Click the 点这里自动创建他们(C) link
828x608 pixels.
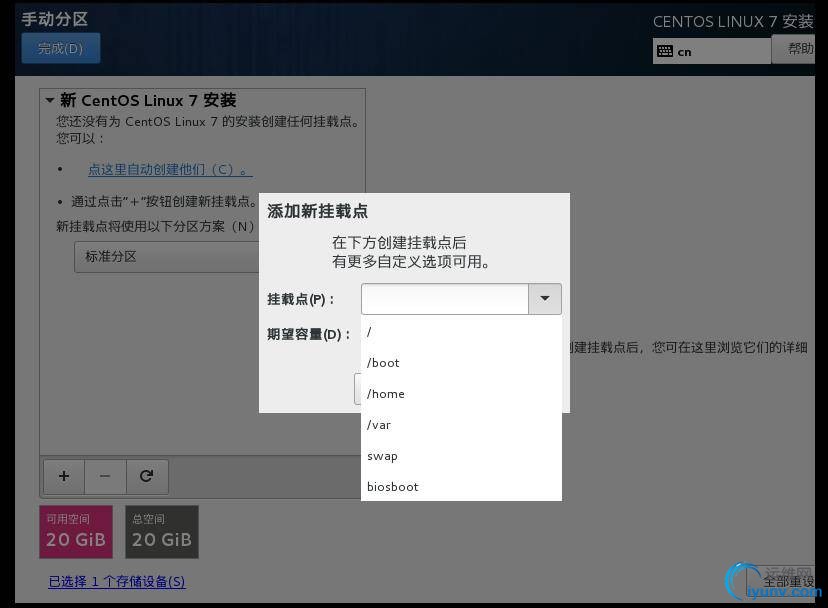point(170,170)
